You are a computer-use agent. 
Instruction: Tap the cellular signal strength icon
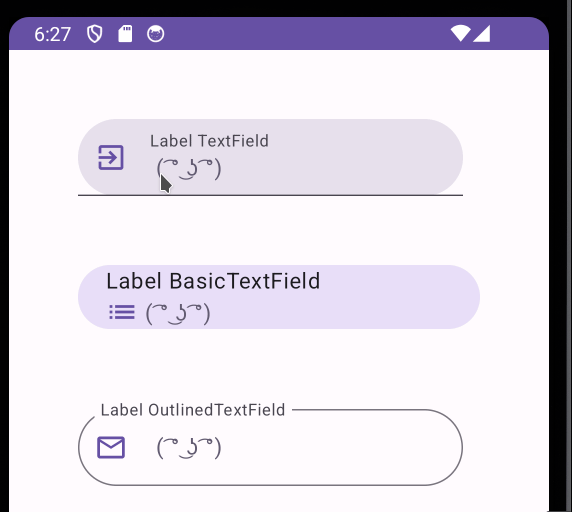pos(482,34)
